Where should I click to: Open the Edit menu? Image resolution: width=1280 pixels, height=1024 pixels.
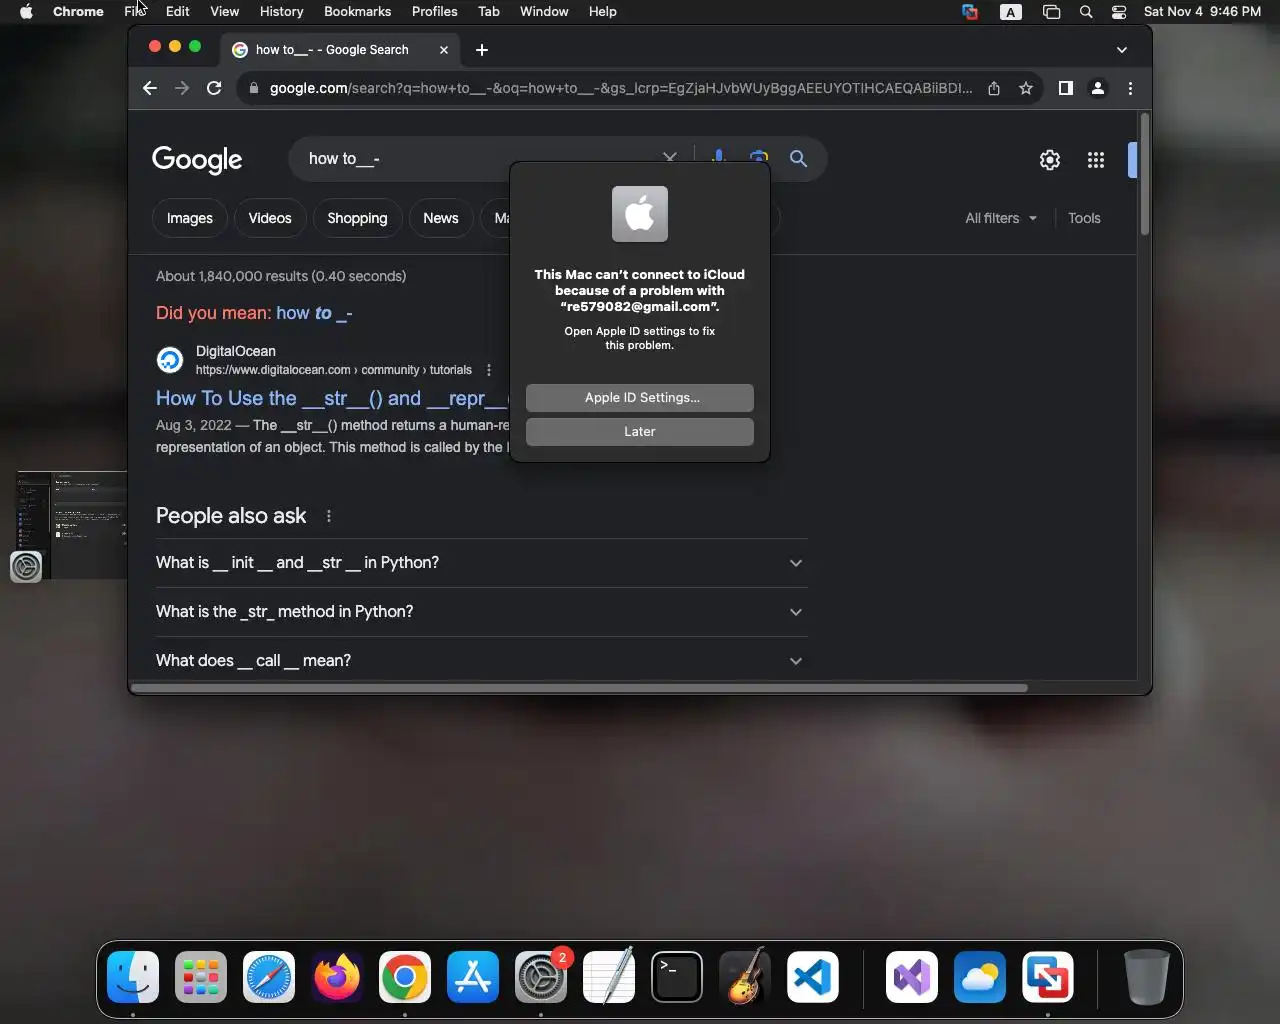(178, 12)
